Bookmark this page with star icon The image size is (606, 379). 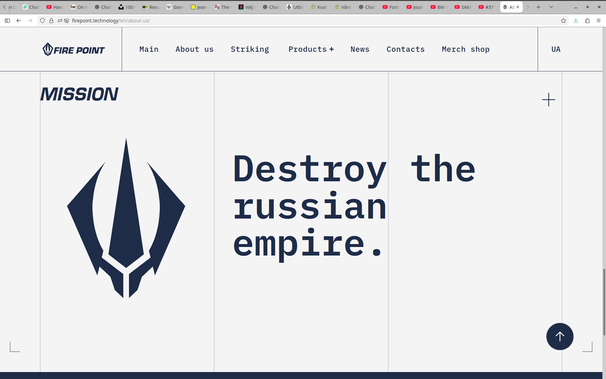[563, 20]
